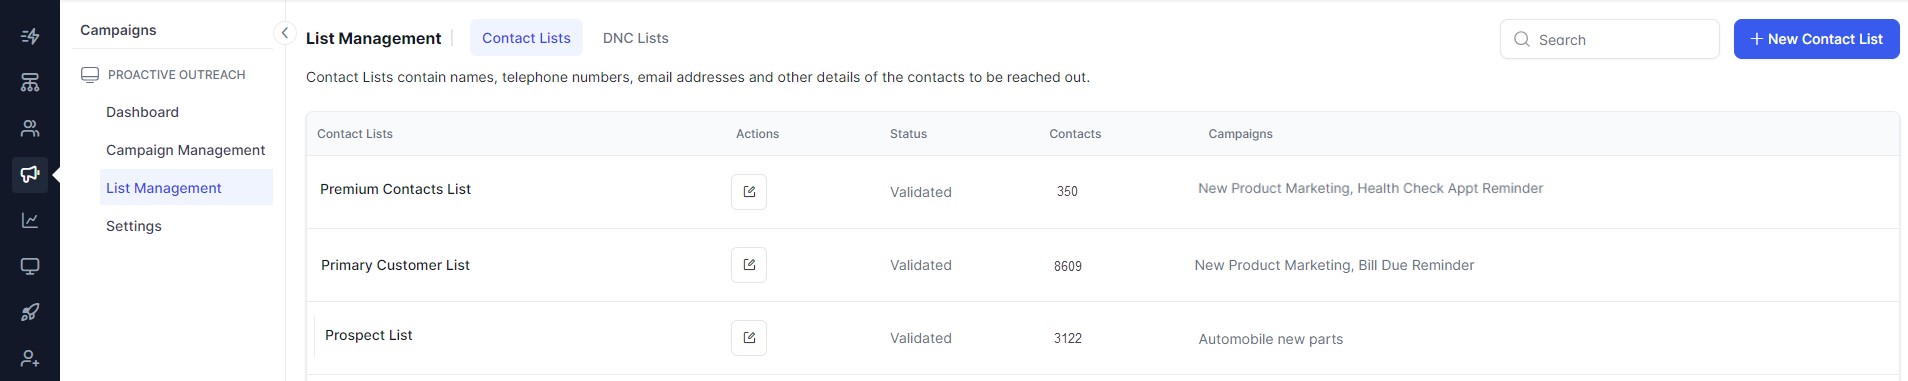Screen dimensions: 1908x381
Task: Open the monitor desktop sidebar icon
Action: tap(30, 266)
